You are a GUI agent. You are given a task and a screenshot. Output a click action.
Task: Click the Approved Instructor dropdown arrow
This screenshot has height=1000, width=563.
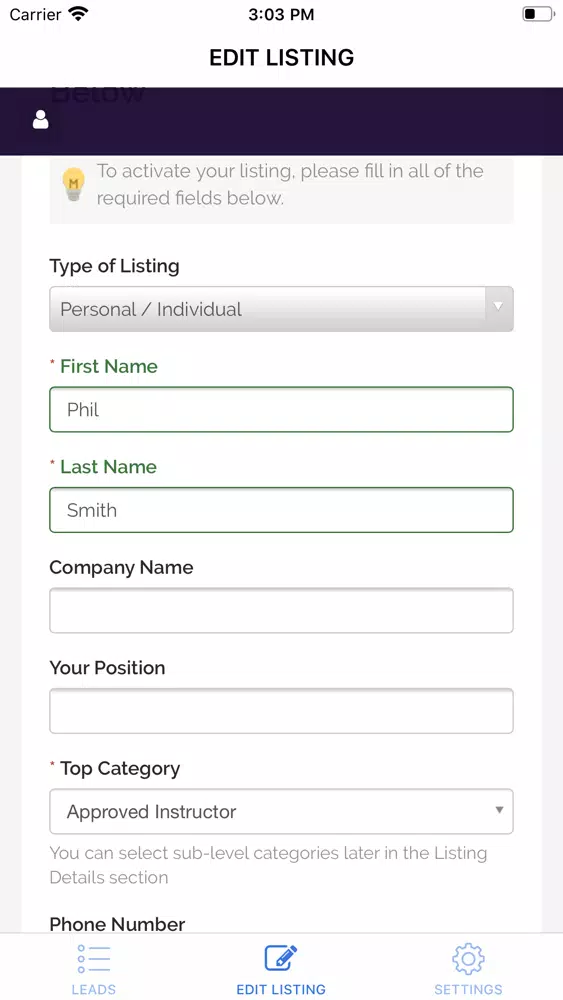pyautogui.click(x=499, y=810)
